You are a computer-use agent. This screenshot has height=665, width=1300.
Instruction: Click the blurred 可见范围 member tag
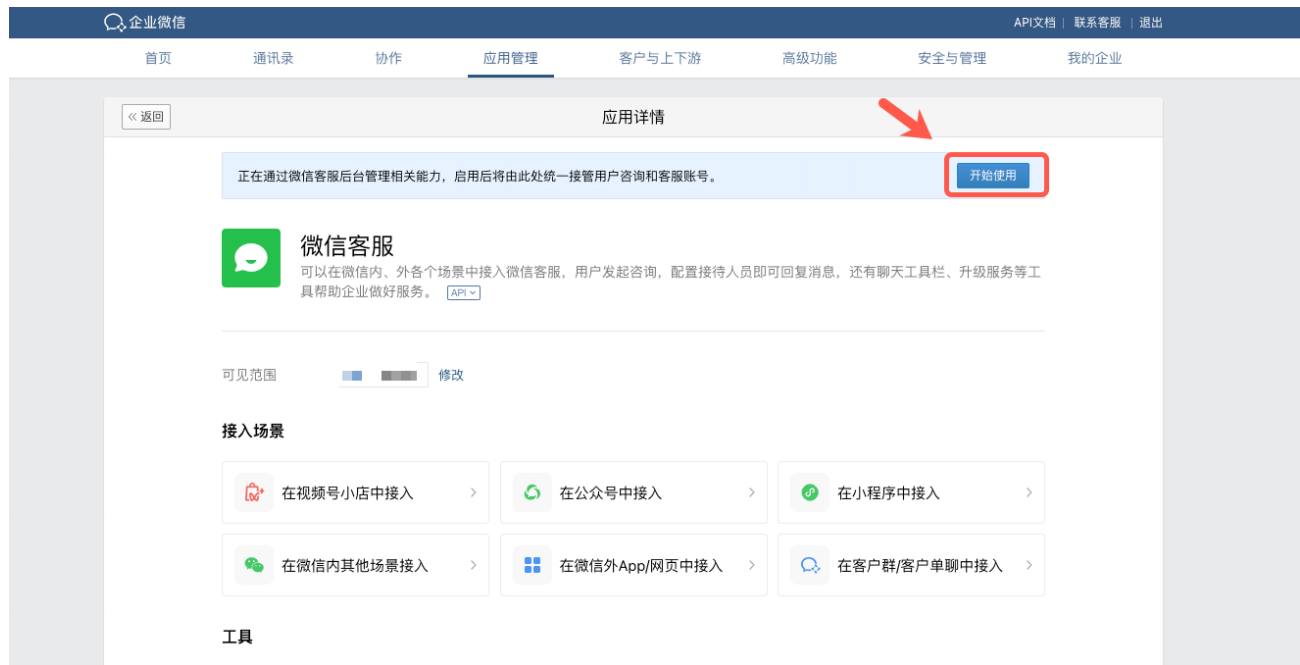coord(383,375)
